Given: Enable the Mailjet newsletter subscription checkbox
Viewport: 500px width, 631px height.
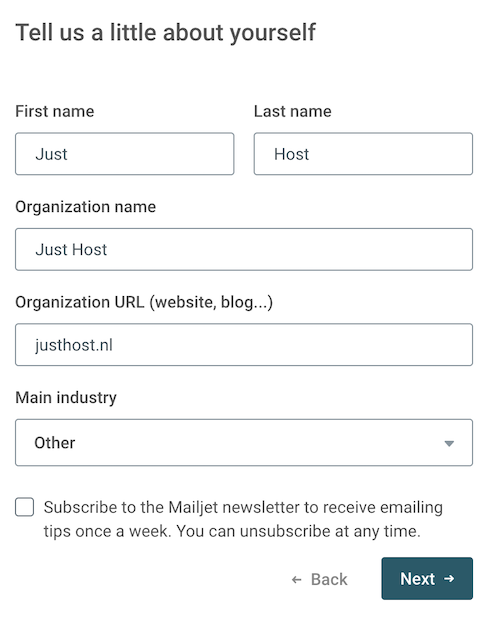Looking at the screenshot, I should (x=25, y=507).
